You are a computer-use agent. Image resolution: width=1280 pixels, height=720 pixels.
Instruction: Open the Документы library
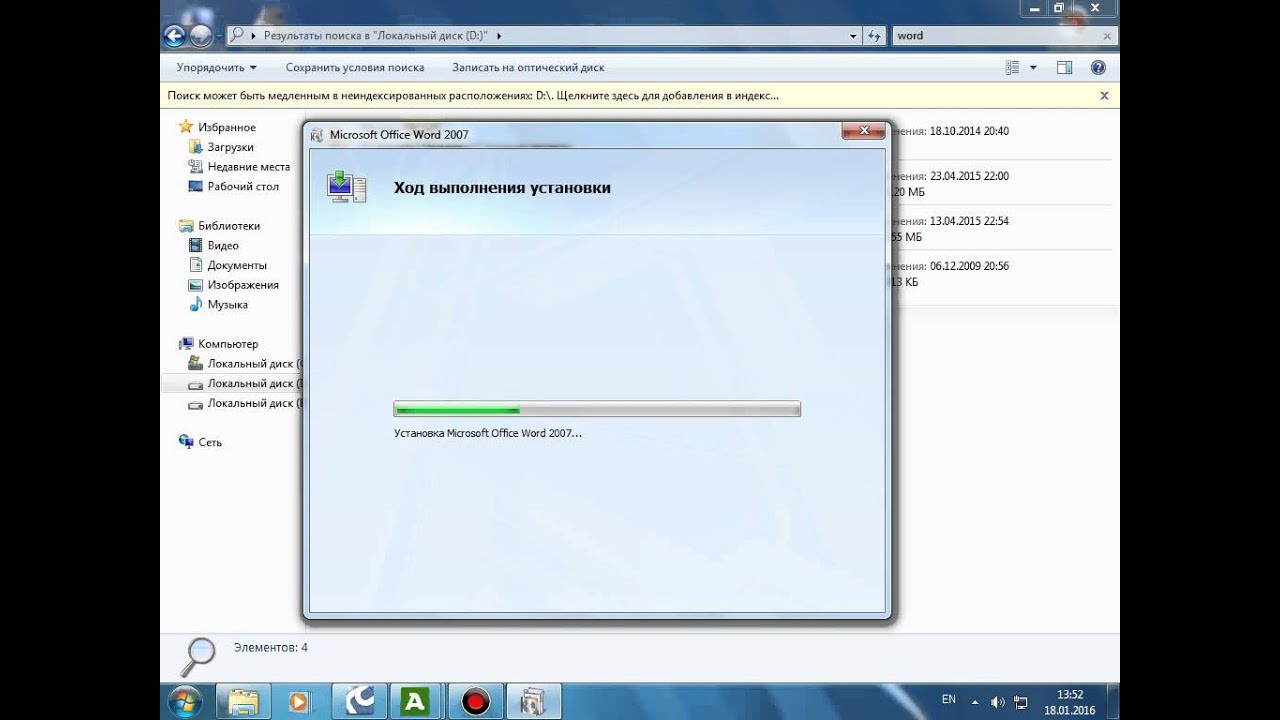[x=237, y=265]
